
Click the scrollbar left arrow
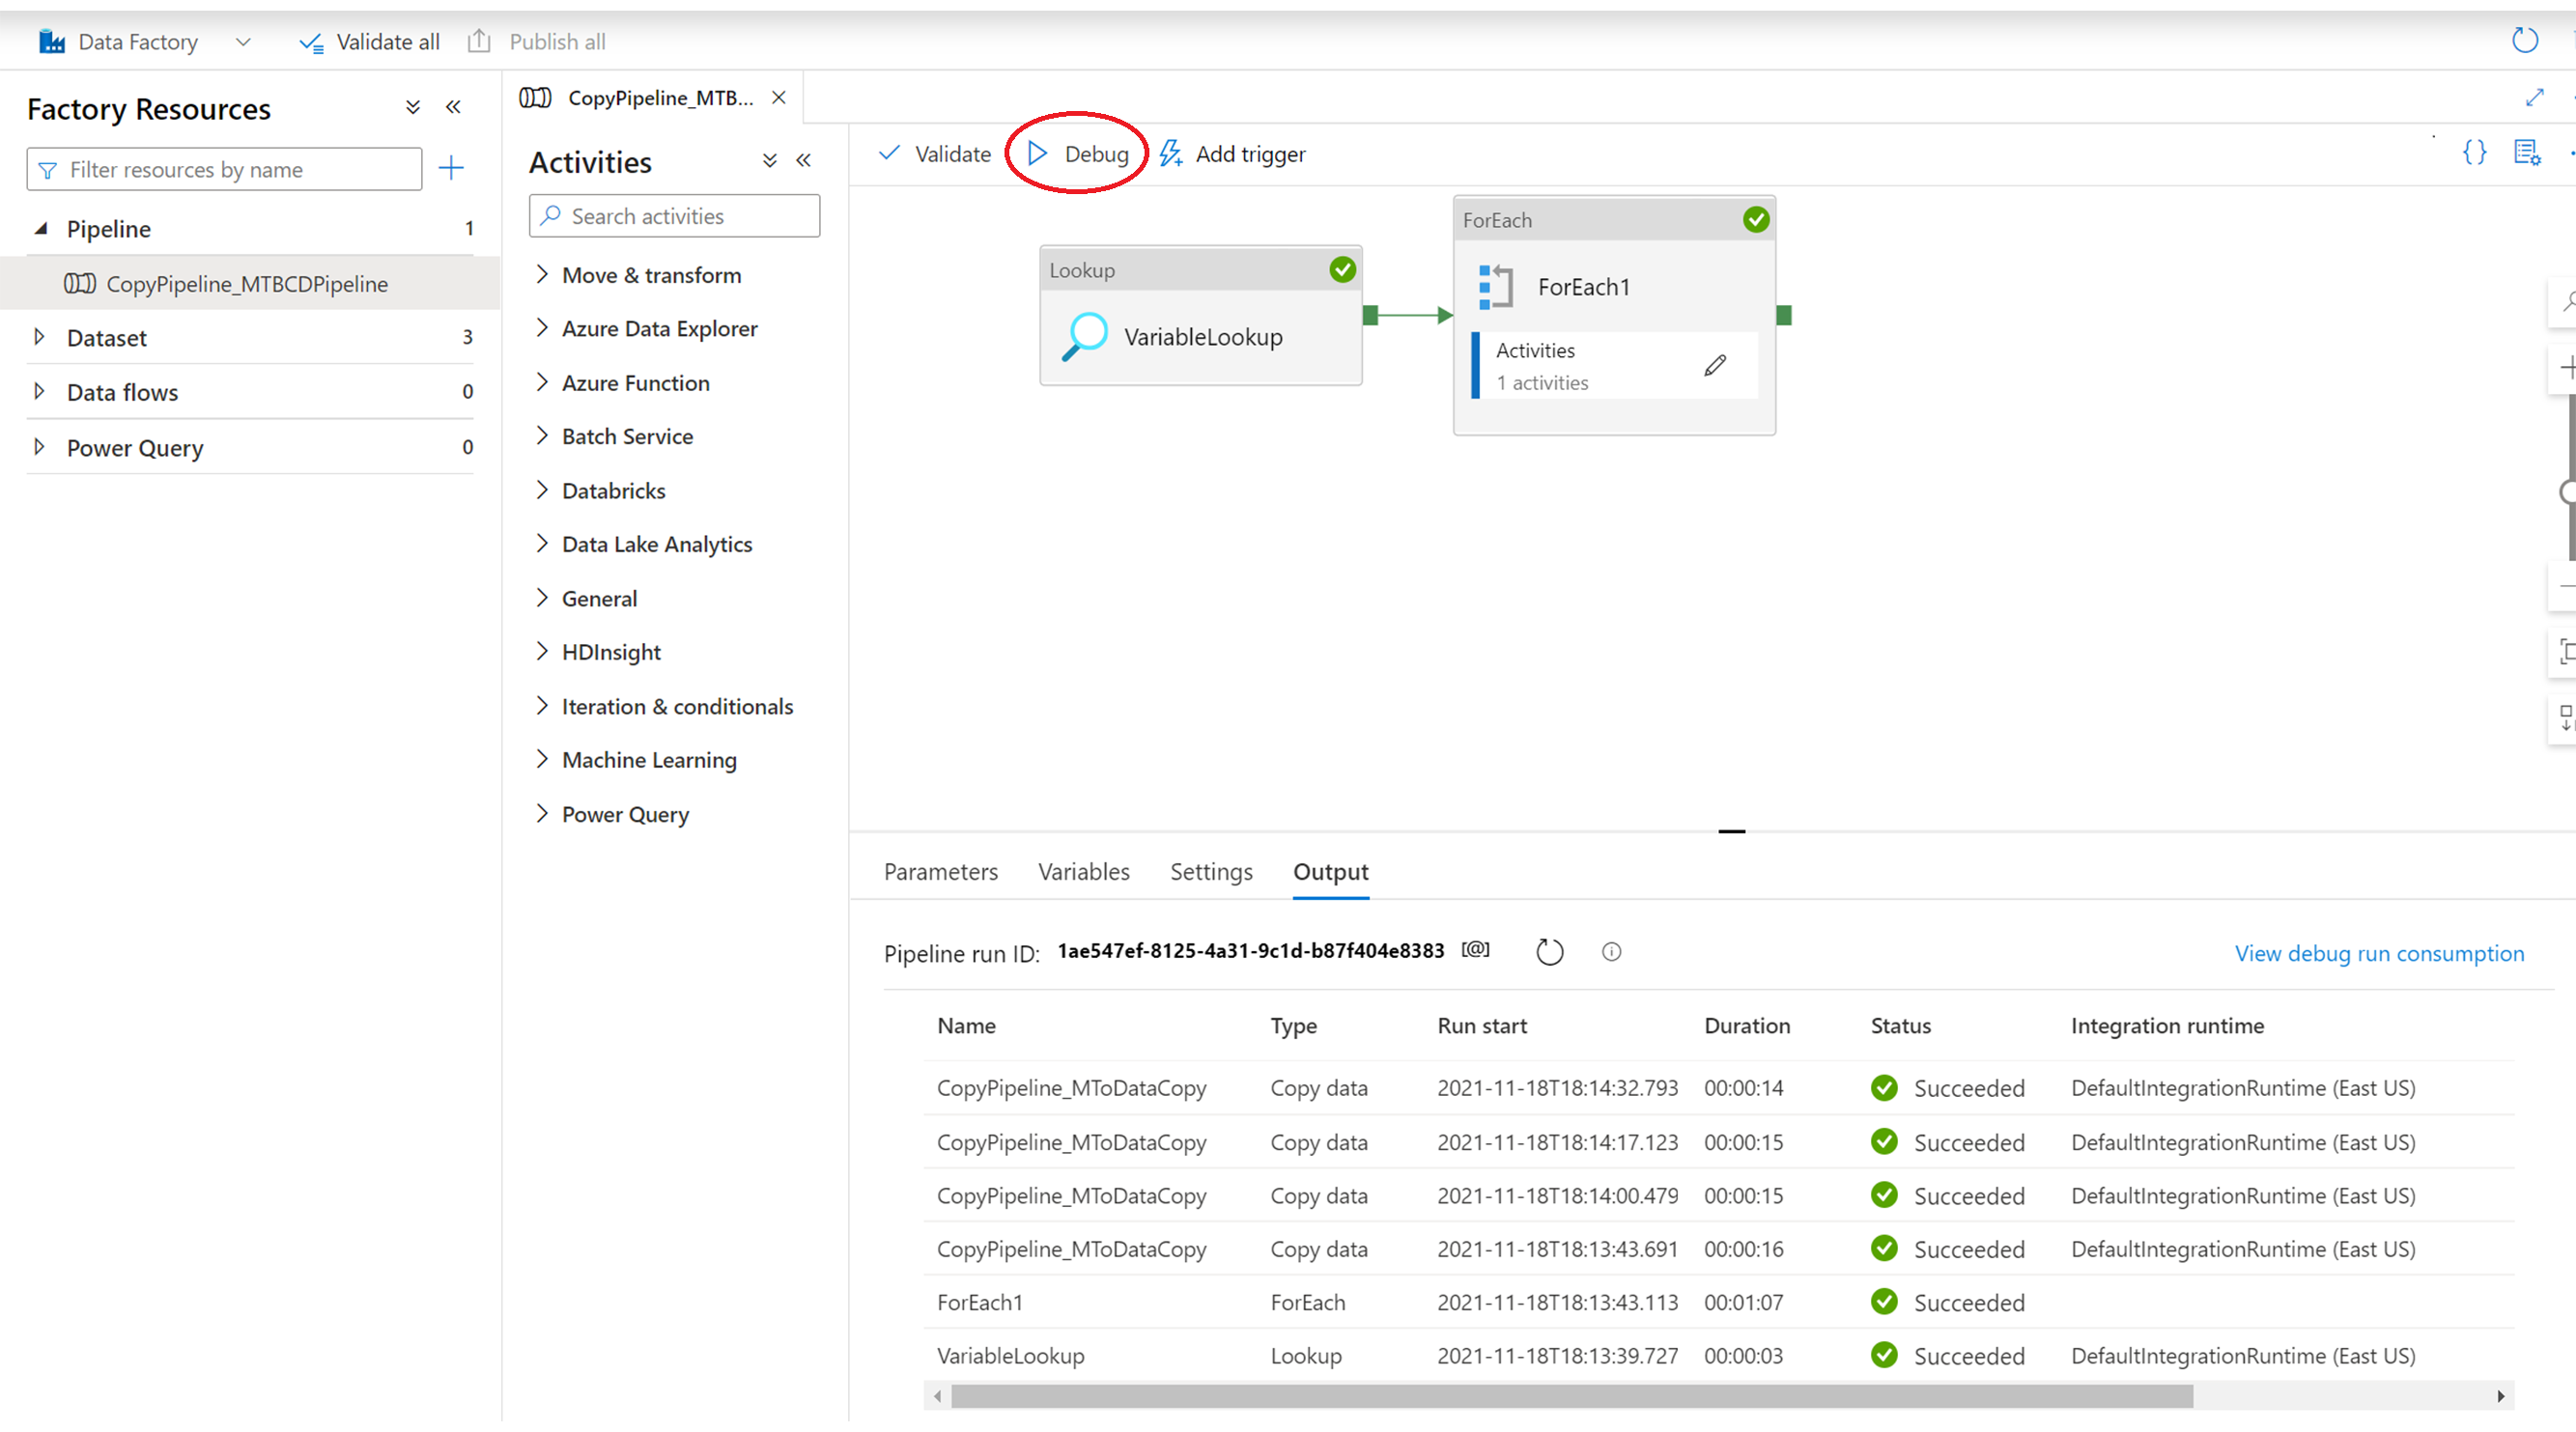pyautogui.click(x=937, y=1396)
